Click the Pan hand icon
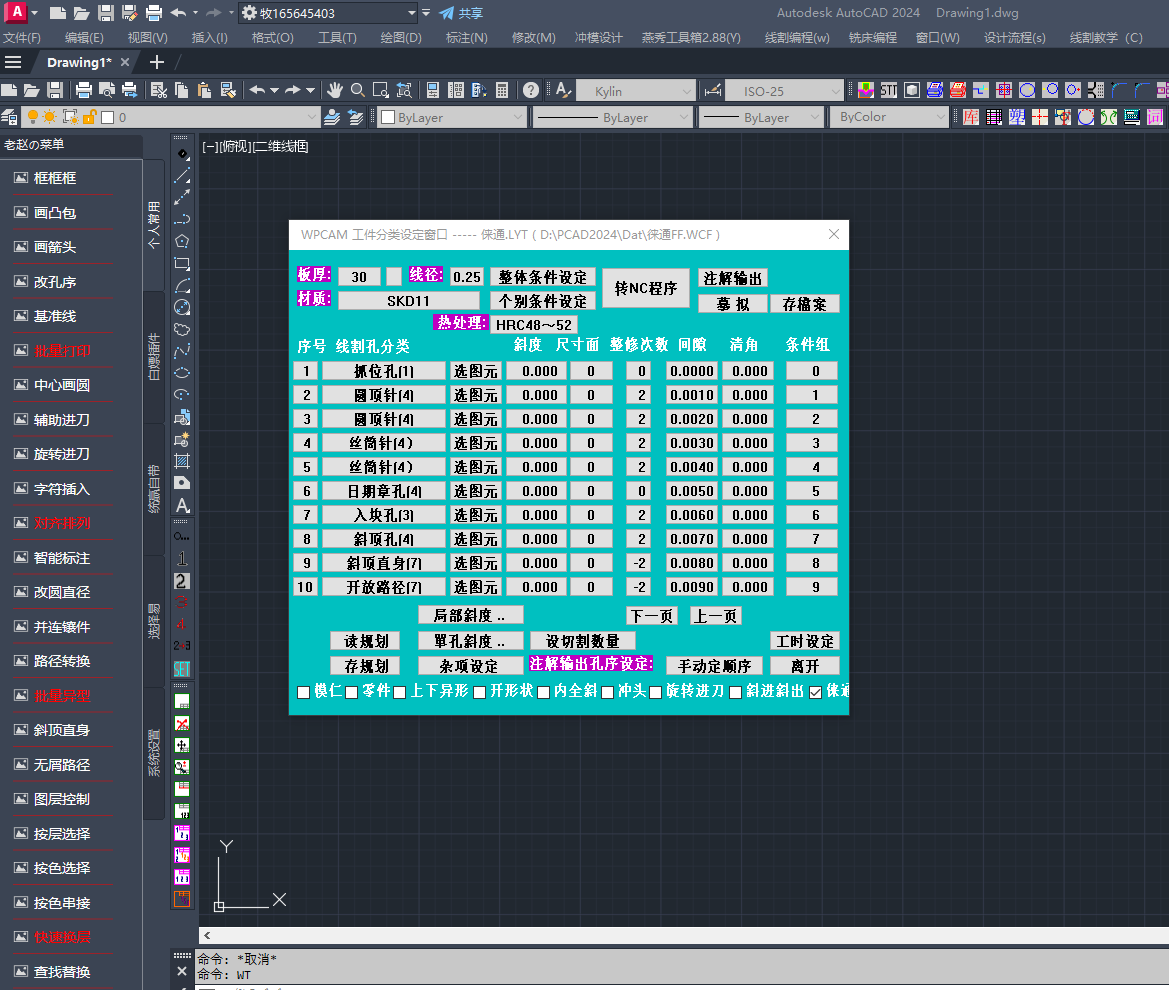This screenshot has width=1169, height=990. pos(334,90)
